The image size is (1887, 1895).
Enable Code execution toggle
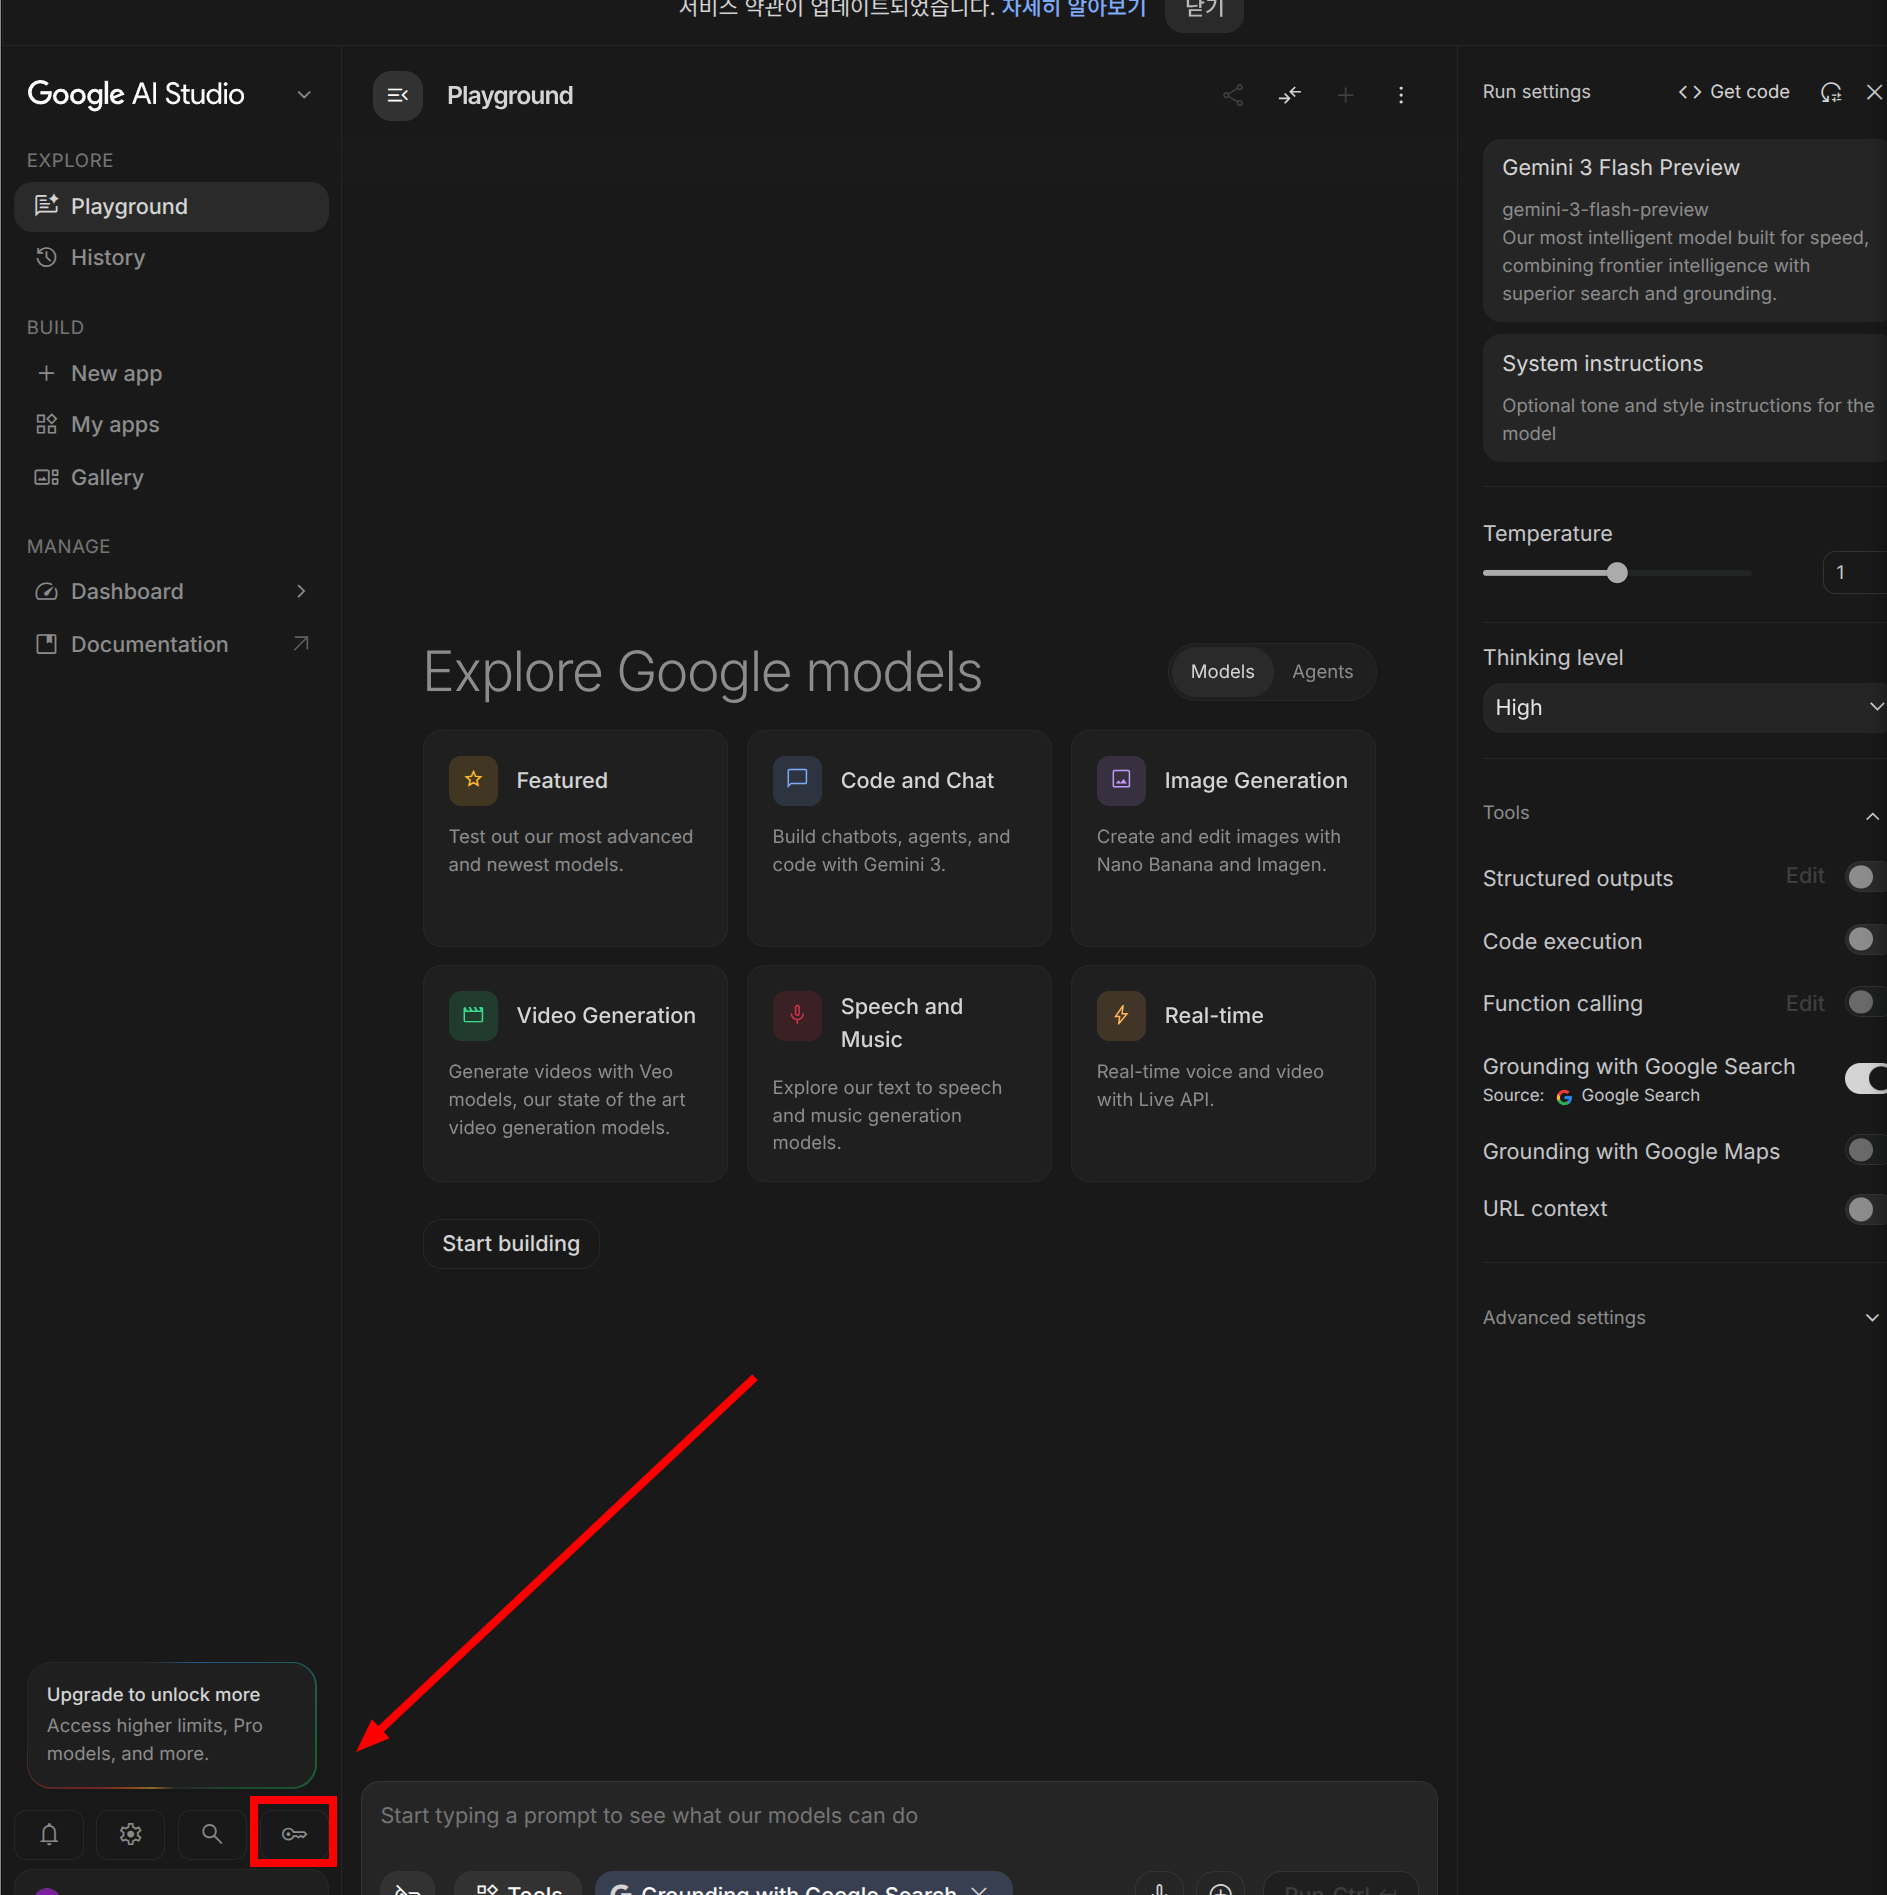pos(1865,939)
